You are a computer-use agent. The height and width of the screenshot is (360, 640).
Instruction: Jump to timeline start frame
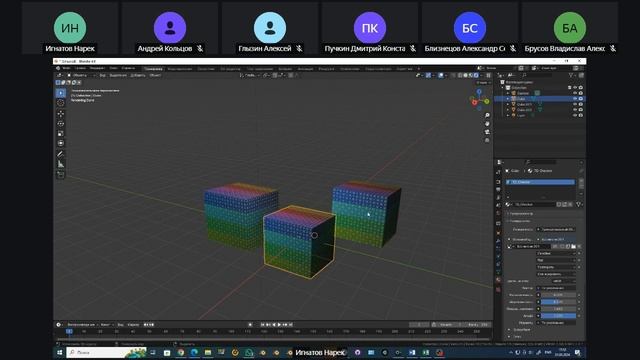pyautogui.click(x=263, y=324)
